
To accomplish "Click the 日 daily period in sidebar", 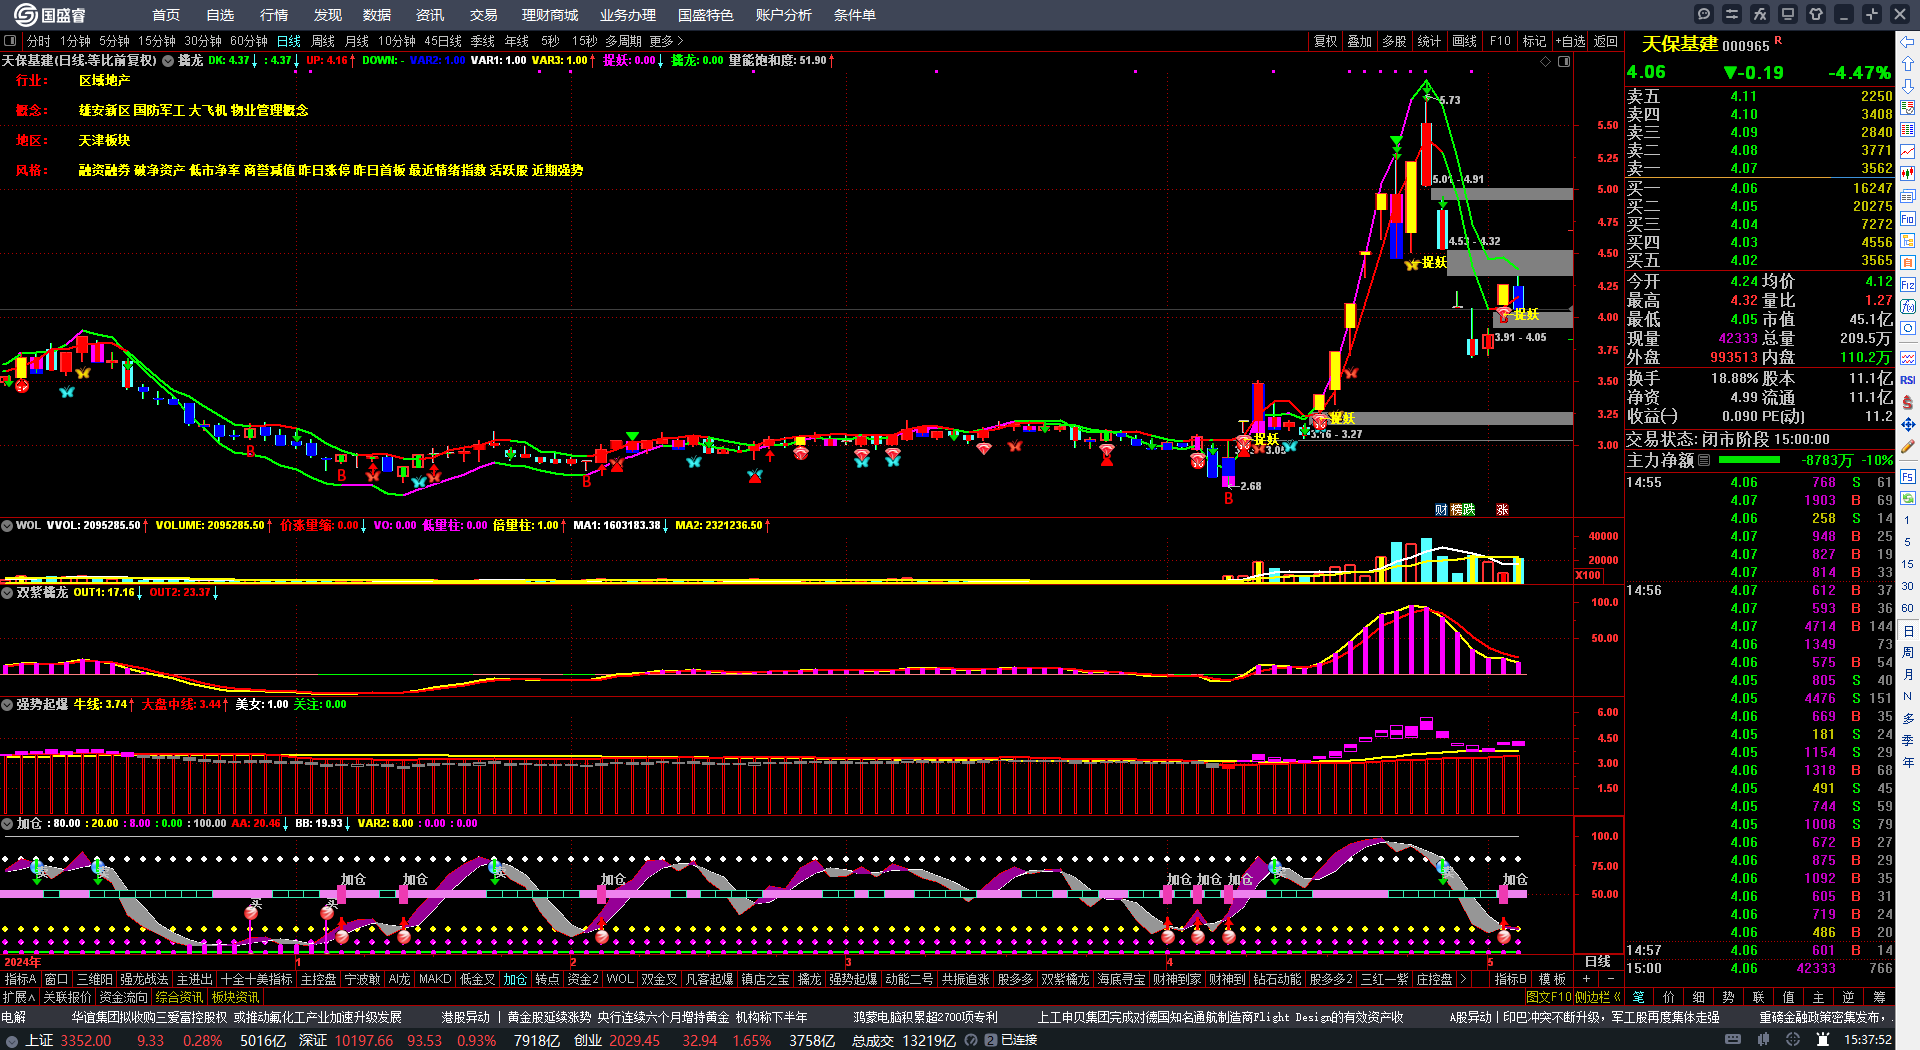I will click(x=1908, y=631).
